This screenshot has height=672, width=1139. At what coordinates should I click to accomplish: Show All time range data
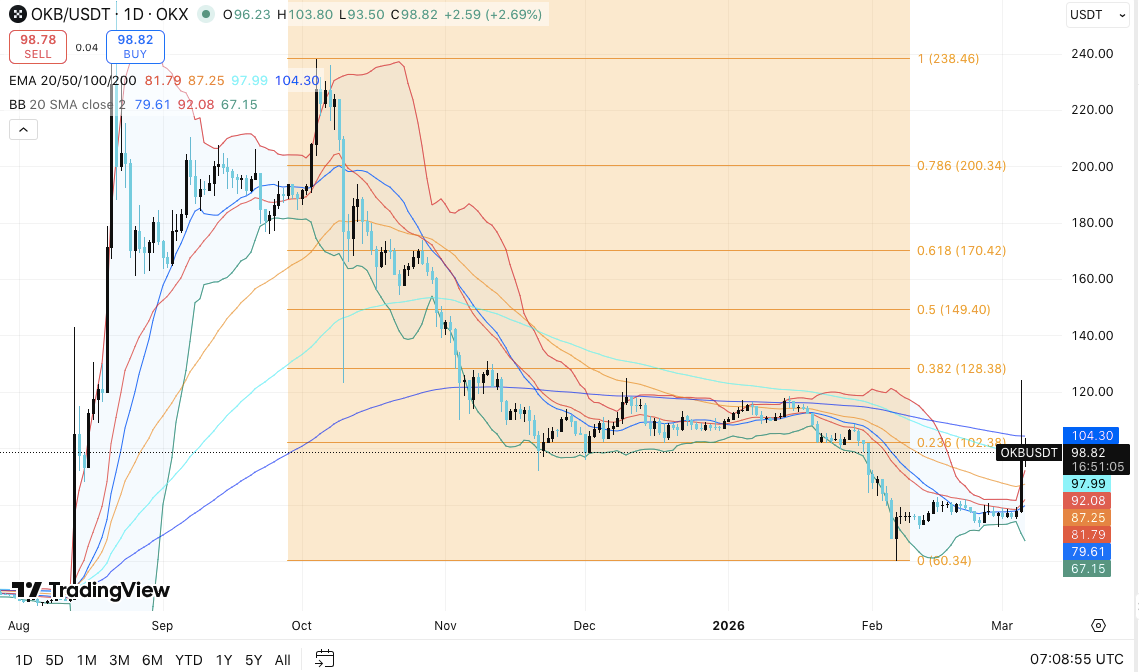tap(283, 660)
